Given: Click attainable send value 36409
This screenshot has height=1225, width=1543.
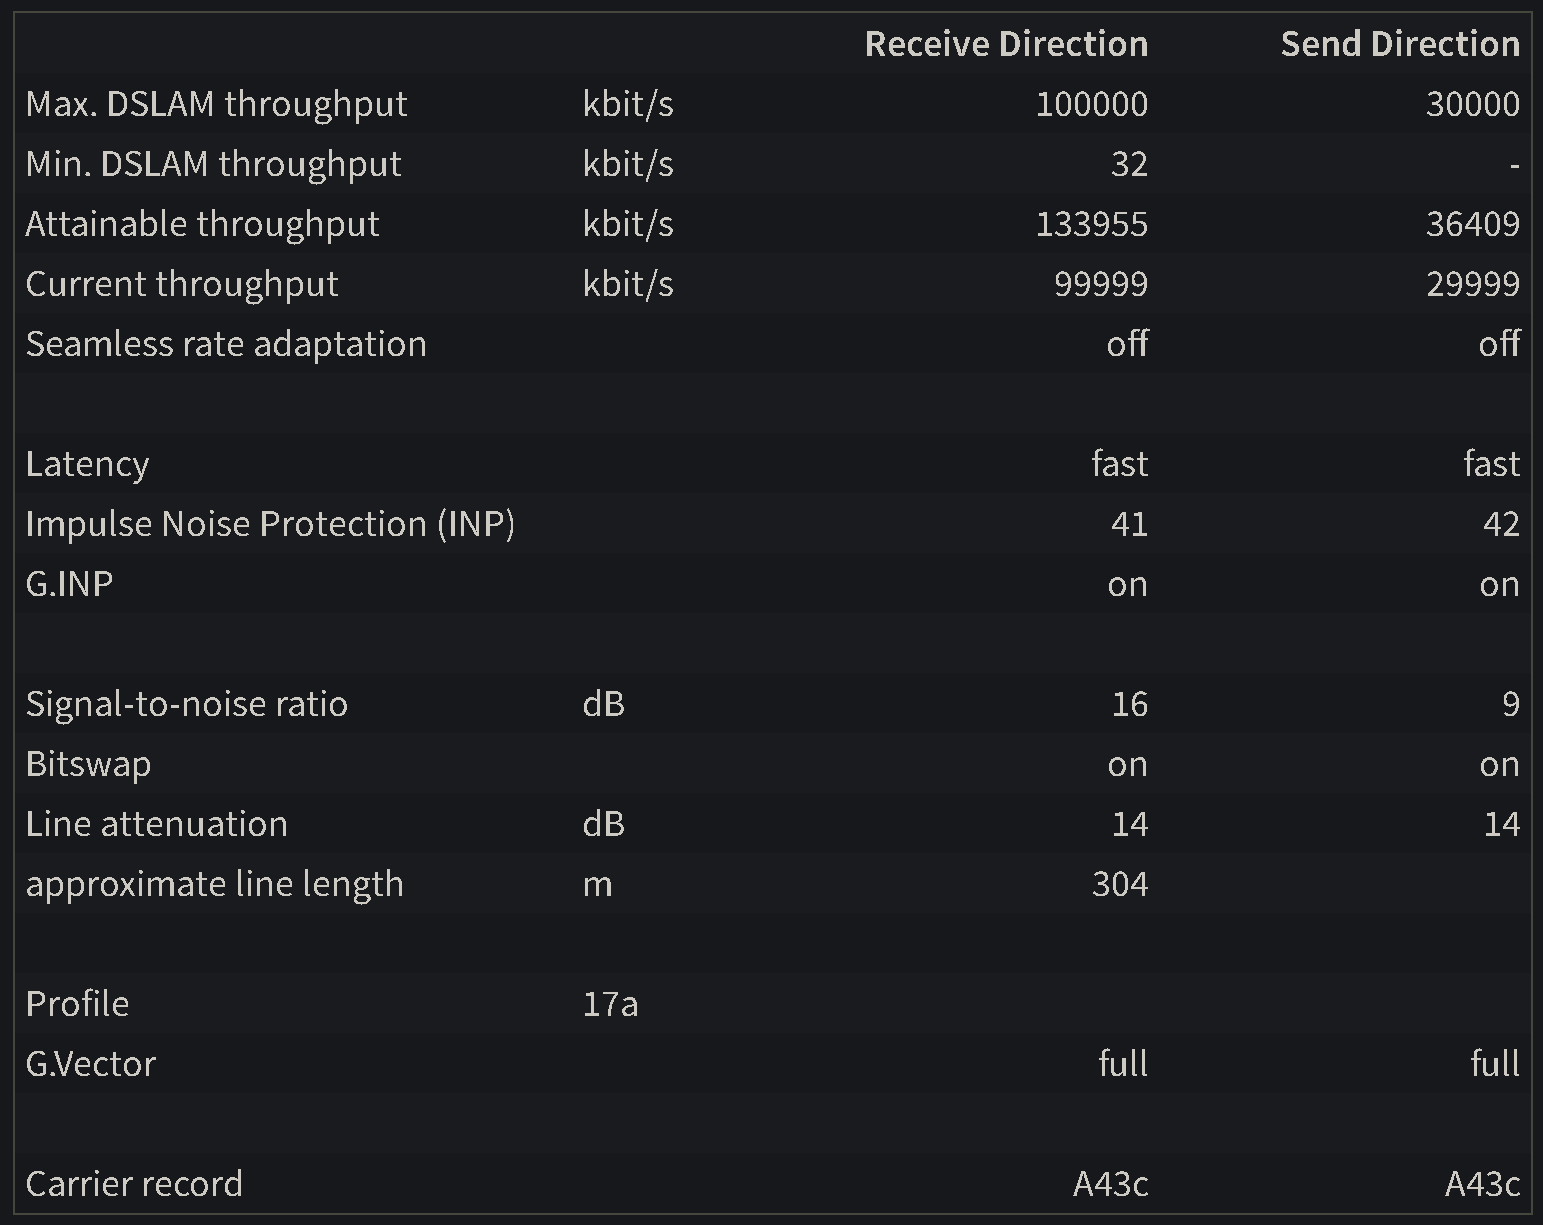Looking at the screenshot, I should pyautogui.click(x=1472, y=224).
